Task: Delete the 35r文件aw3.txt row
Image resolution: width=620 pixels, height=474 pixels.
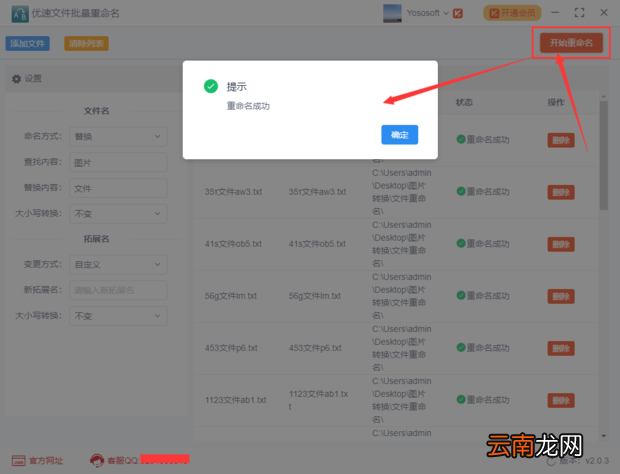Action: pos(561,192)
